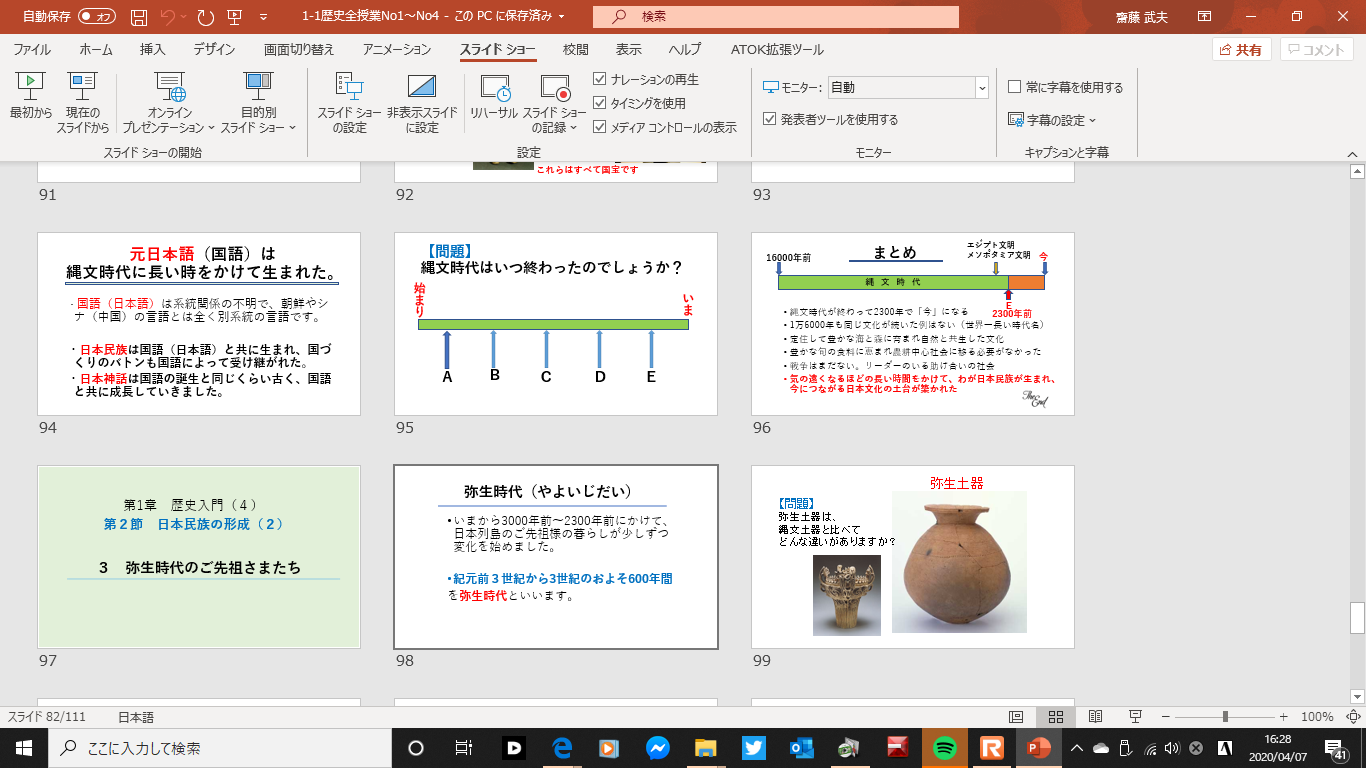Click the Redo arrow in the title bar
This screenshot has width=1366, height=768.
coord(205,17)
